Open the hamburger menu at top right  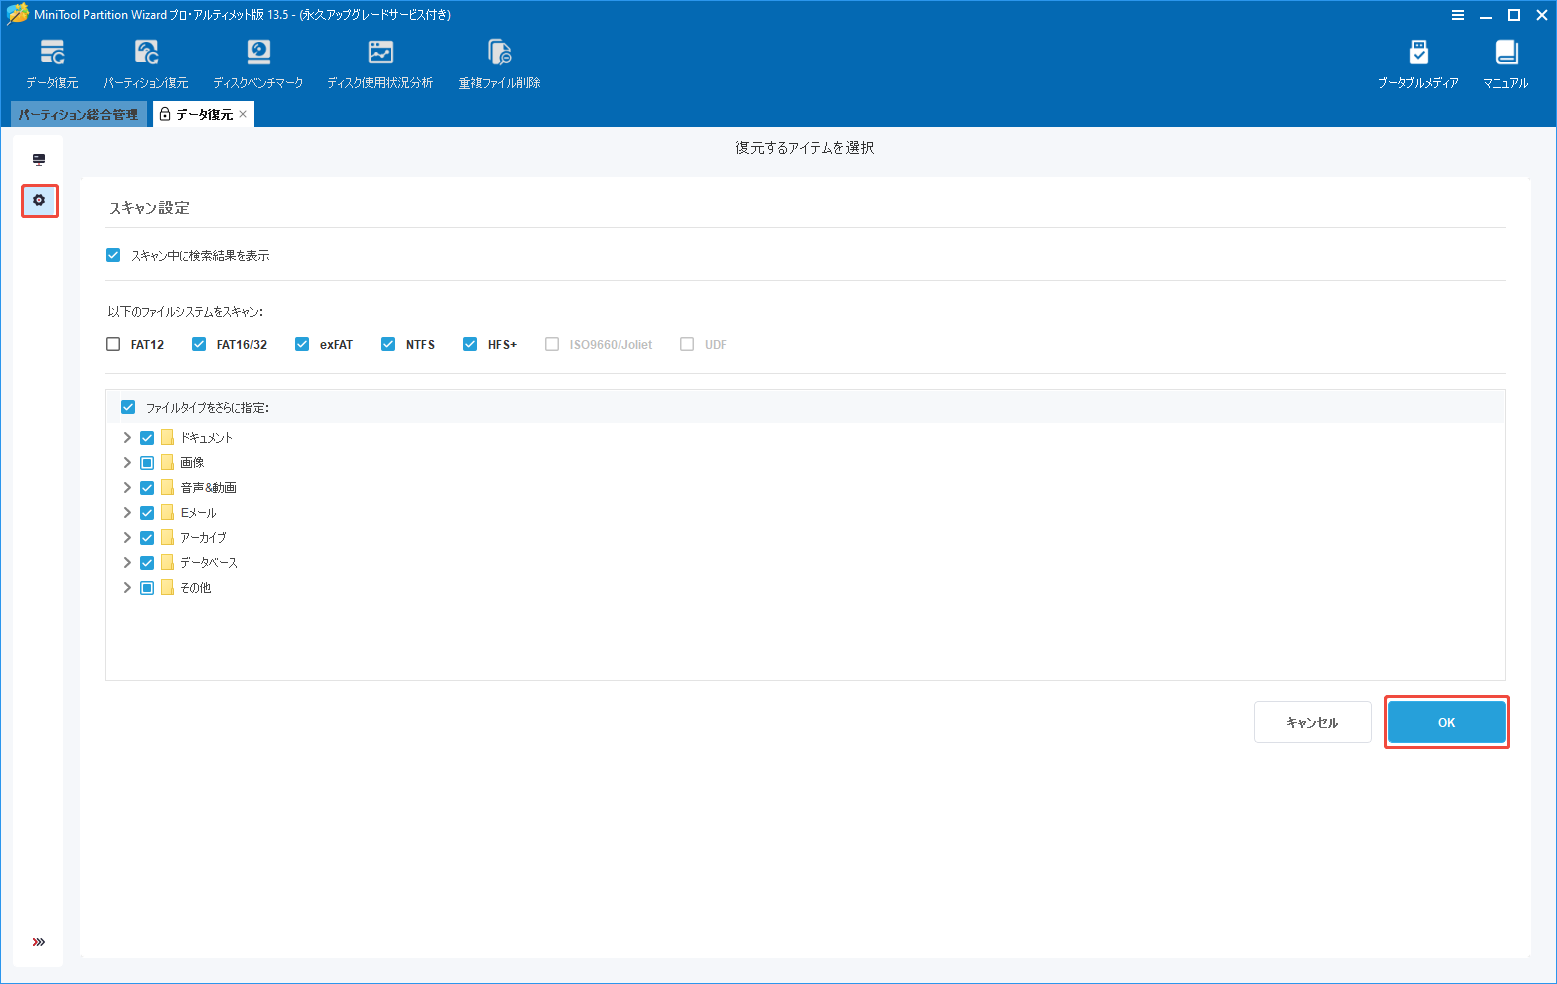coord(1460,15)
